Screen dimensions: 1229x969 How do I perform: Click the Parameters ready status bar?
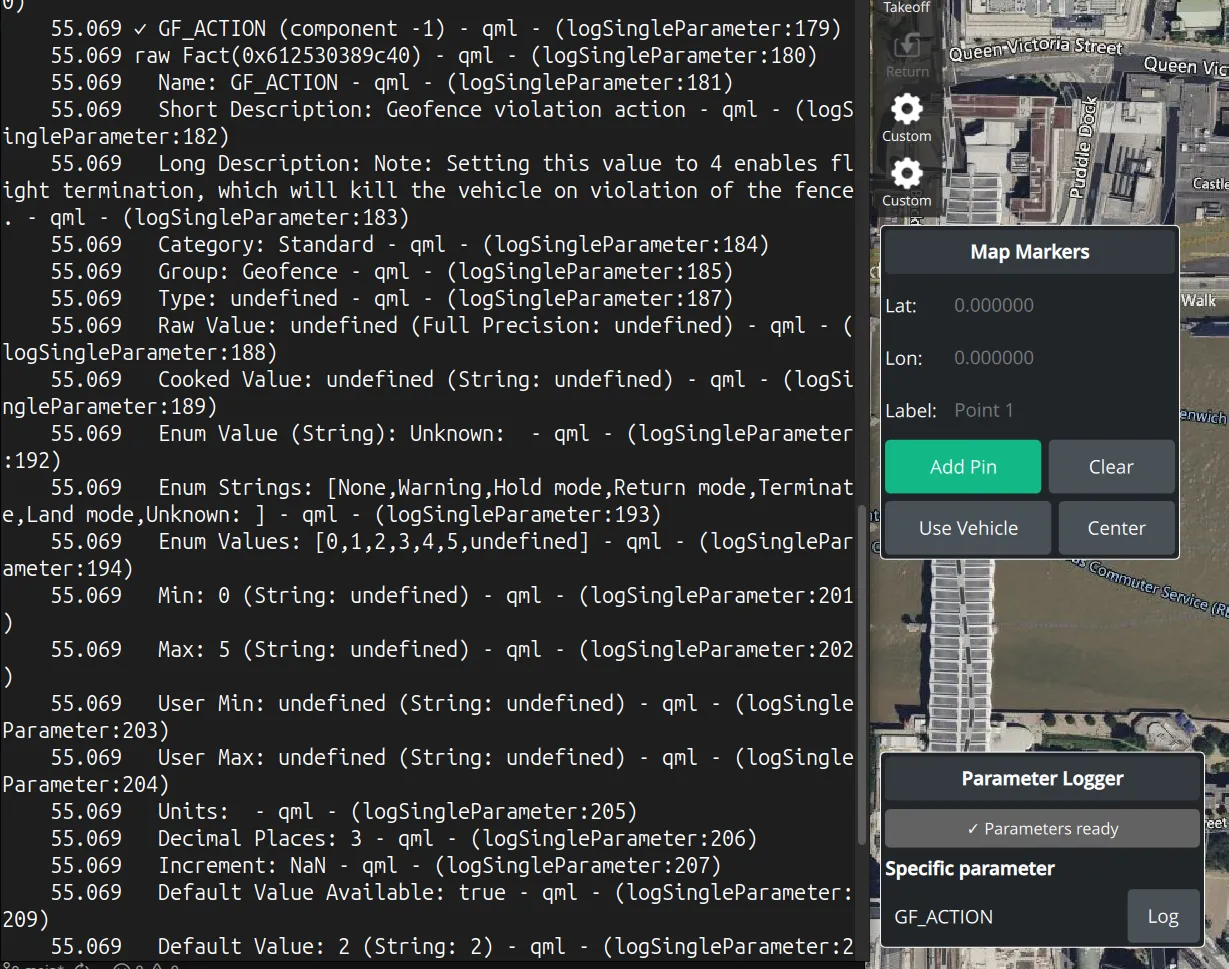(x=1042, y=829)
